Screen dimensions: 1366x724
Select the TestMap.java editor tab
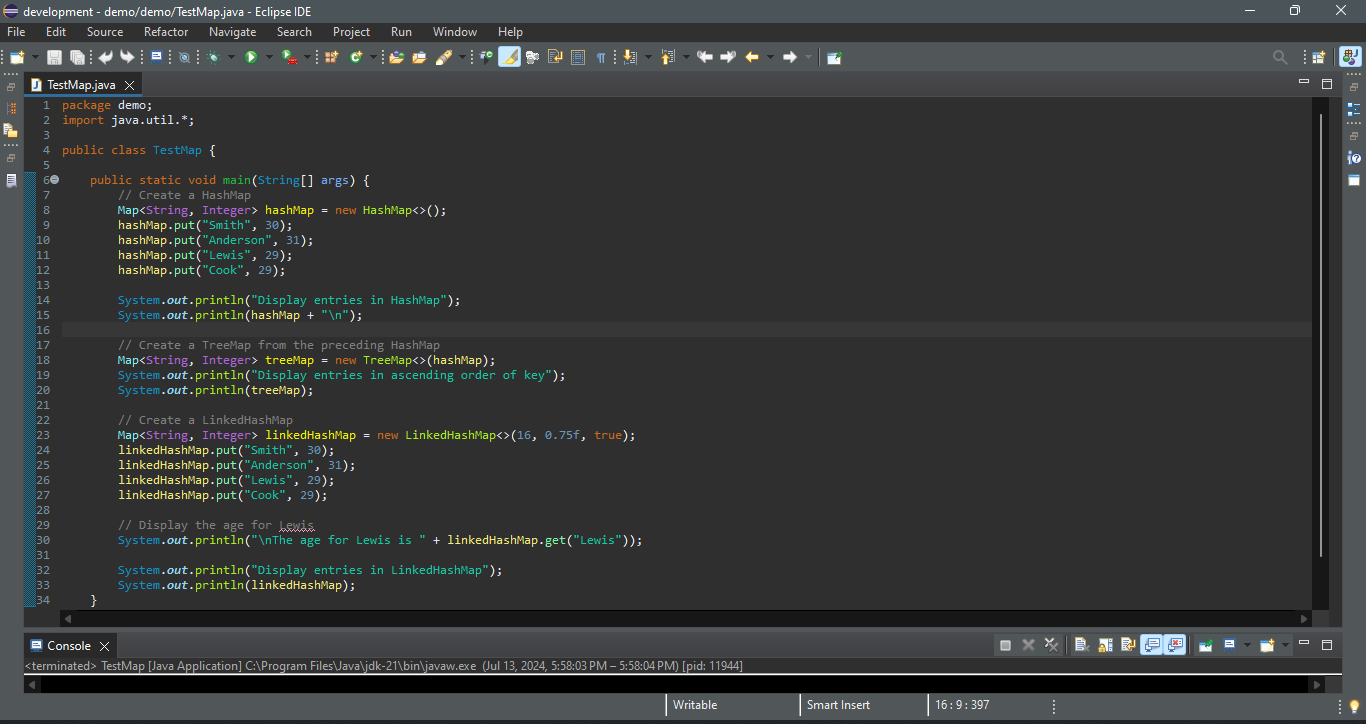80,85
